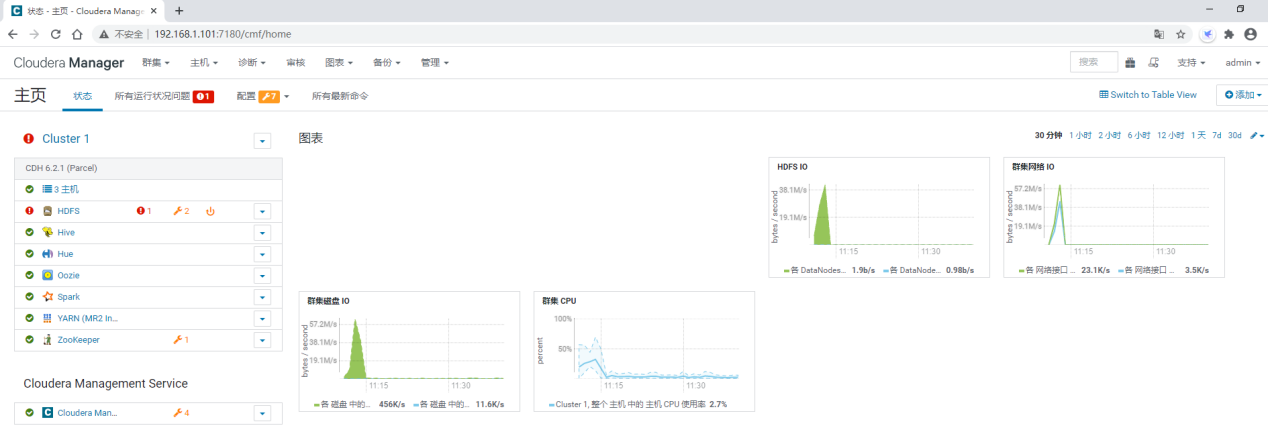Open the 支持 support menu
Image resolution: width=1268 pixels, height=442 pixels.
pyautogui.click(x=1191, y=62)
